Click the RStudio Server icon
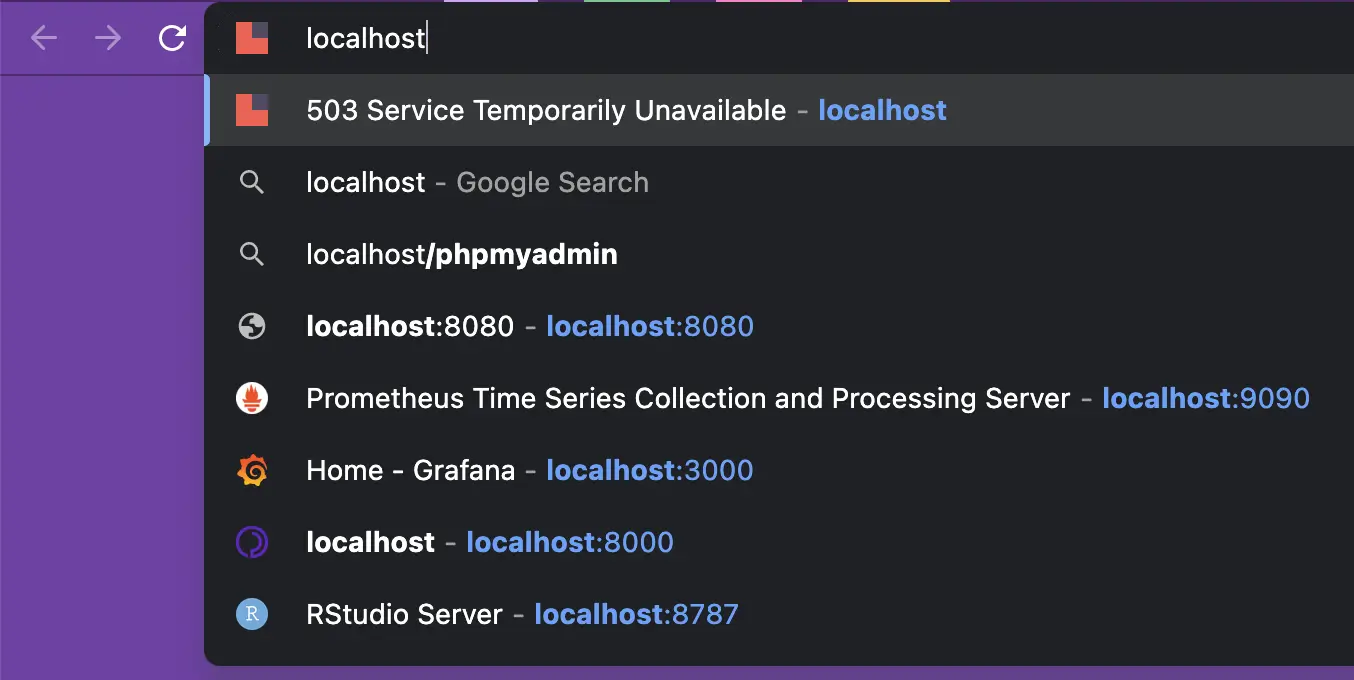 [x=252, y=614]
